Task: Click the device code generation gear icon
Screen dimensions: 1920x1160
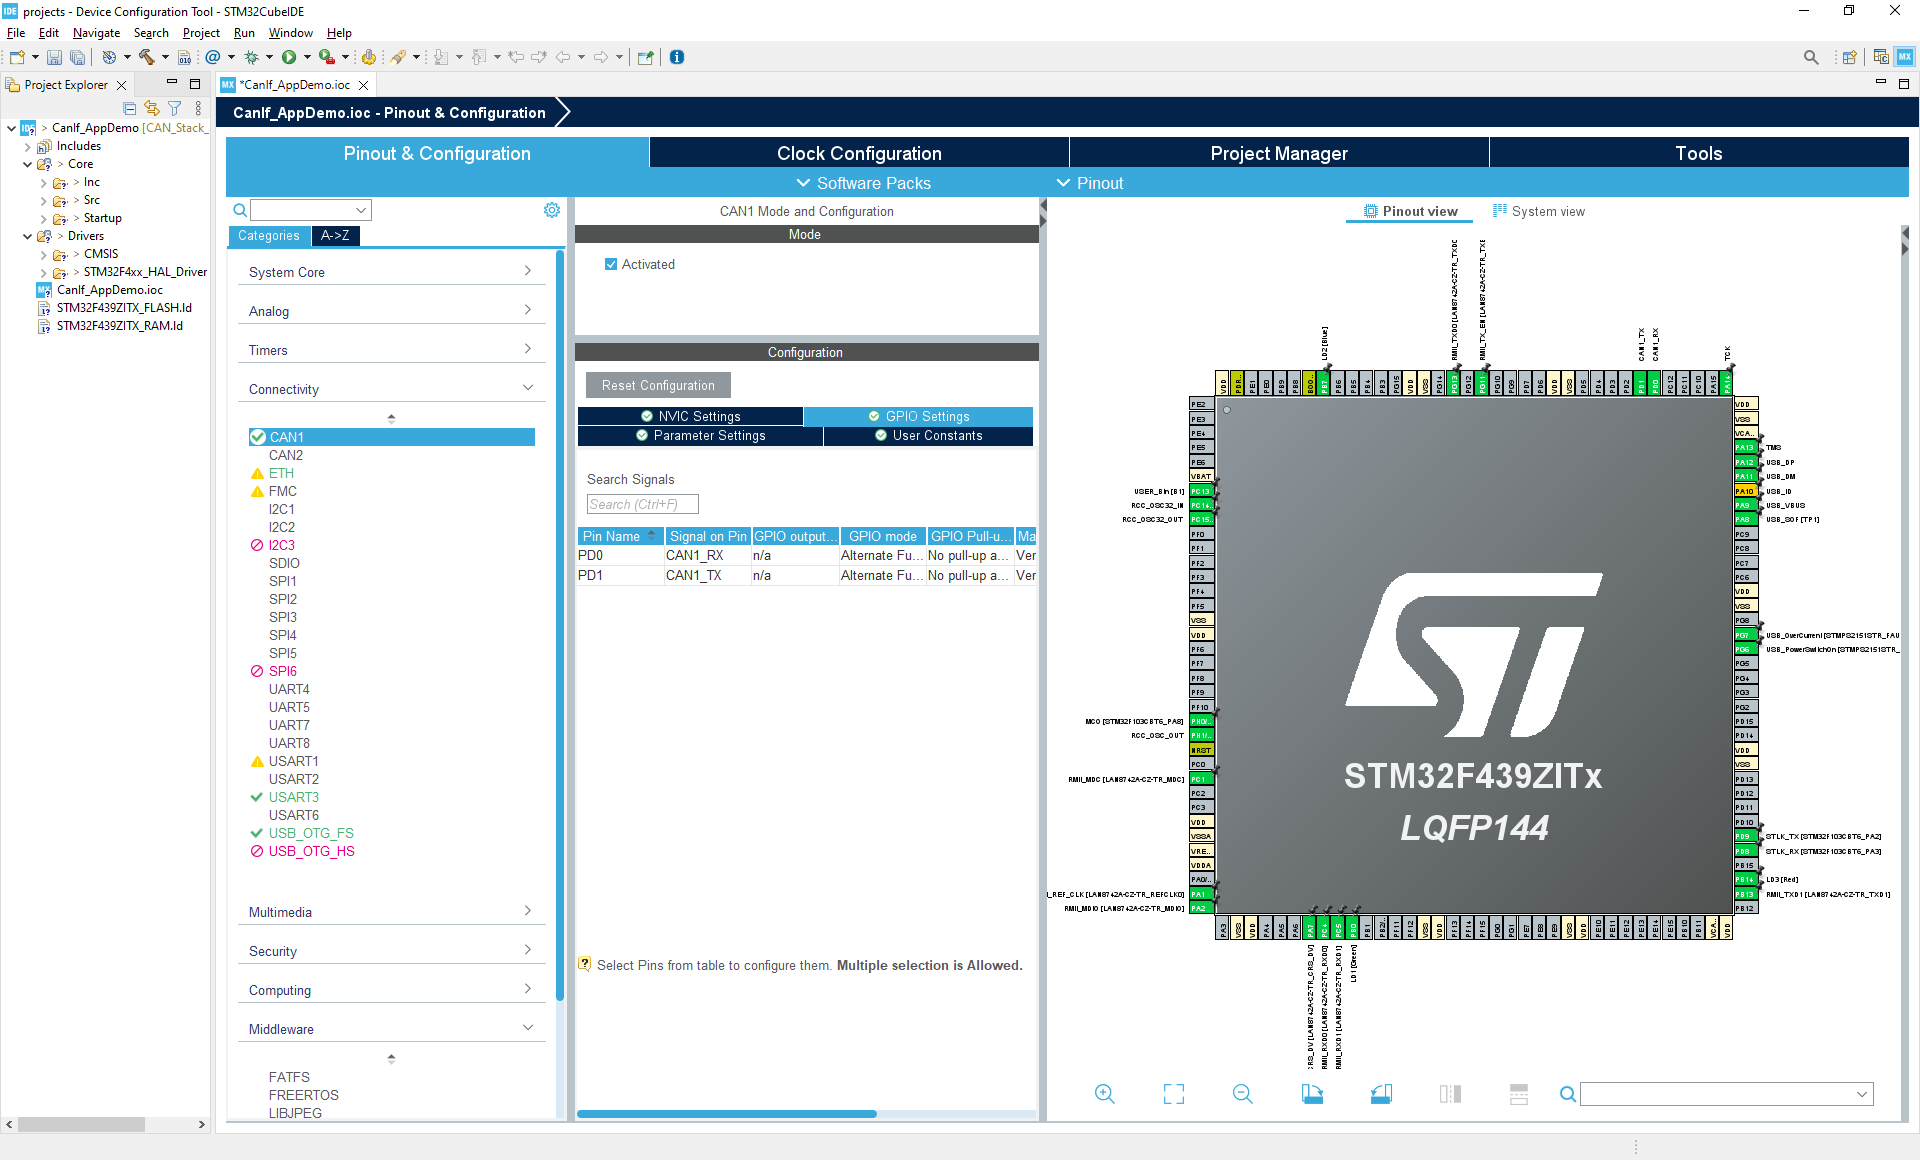Action: pos(368,57)
